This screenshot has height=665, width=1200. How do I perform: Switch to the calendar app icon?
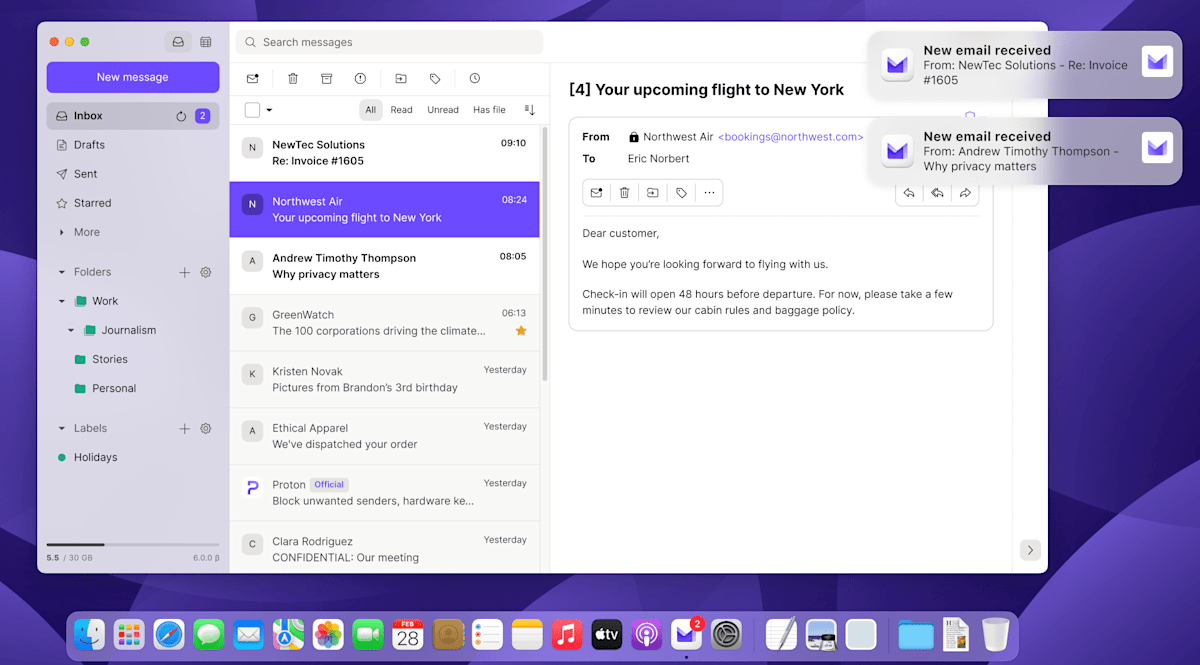[x=206, y=42]
